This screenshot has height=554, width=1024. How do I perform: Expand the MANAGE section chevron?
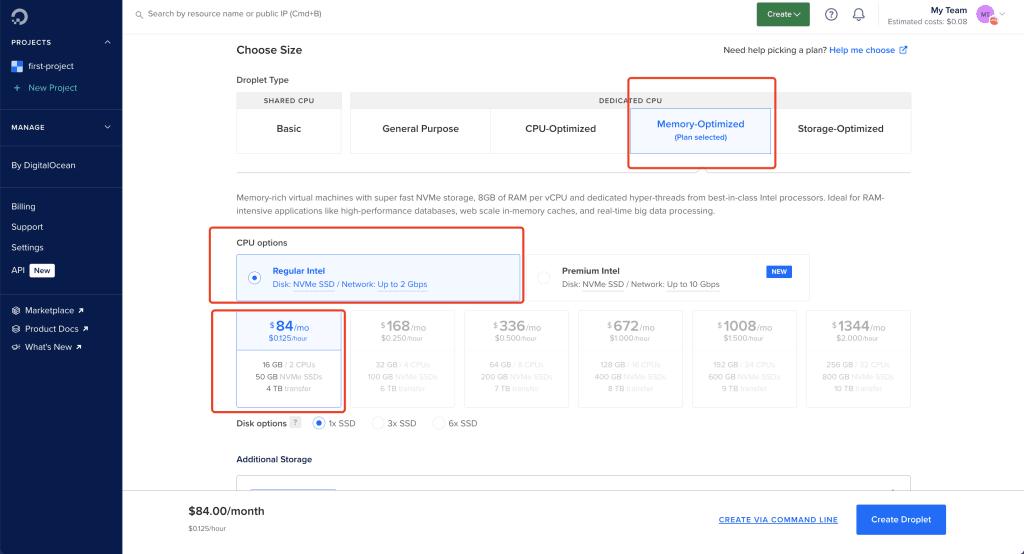(108, 127)
